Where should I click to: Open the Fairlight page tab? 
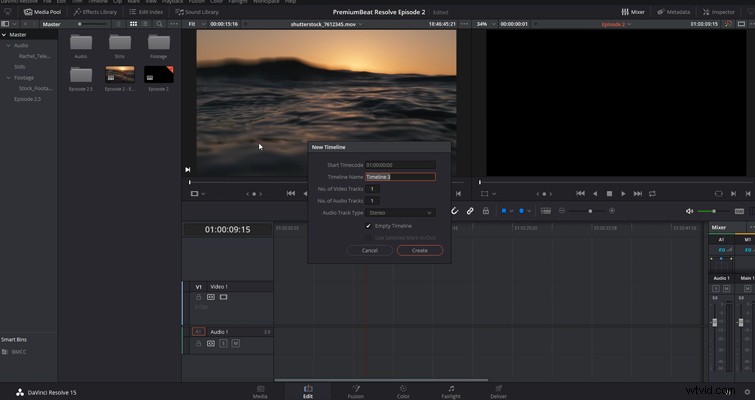pos(451,392)
